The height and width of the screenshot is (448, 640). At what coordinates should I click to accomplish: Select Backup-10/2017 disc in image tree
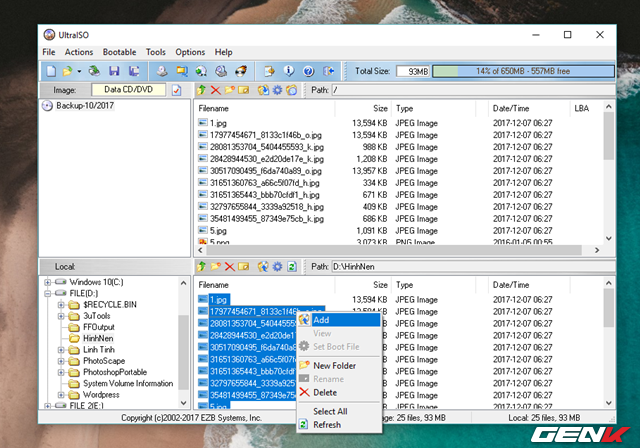[85, 106]
